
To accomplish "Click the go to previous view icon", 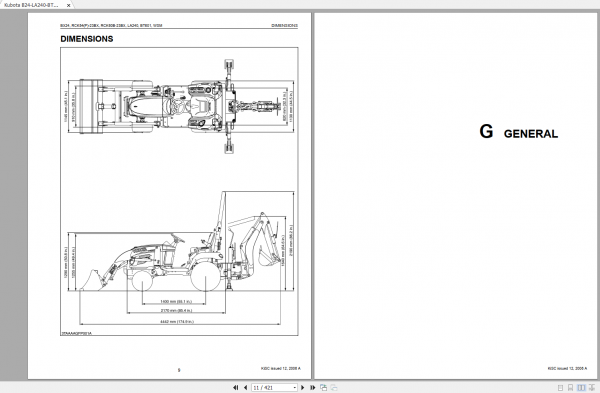I will [323, 388].
